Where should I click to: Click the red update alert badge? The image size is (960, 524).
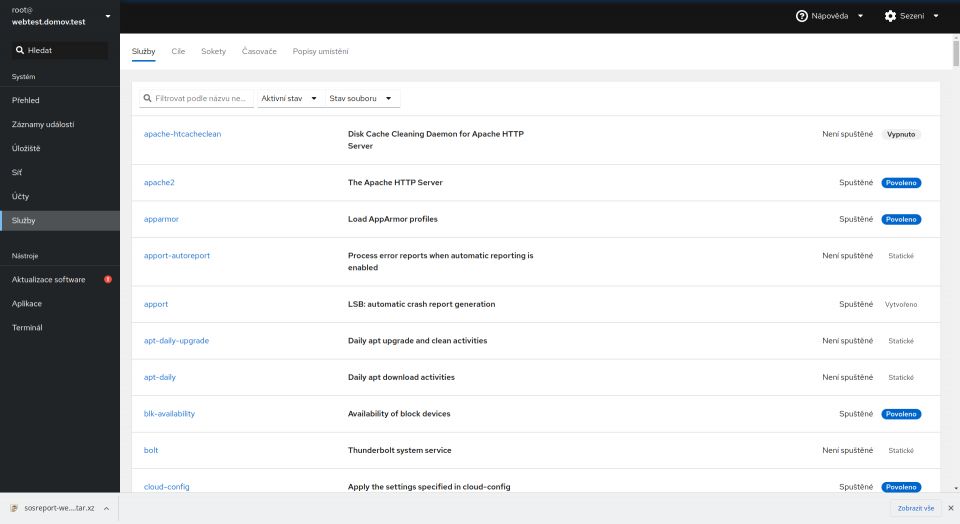point(108,279)
